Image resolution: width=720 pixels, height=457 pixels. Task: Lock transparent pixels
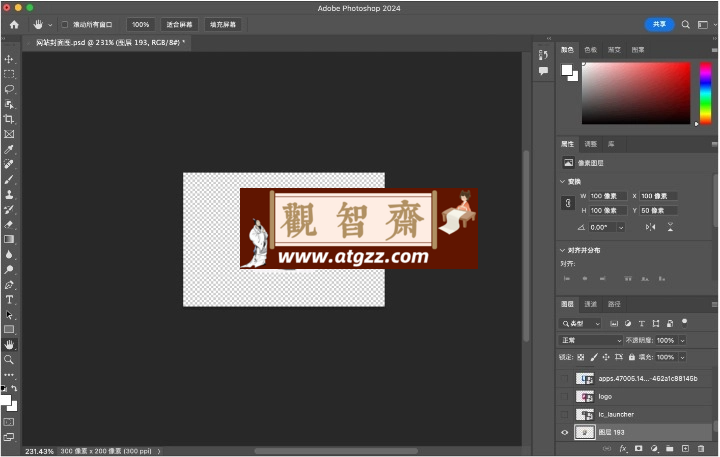click(x=581, y=357)
